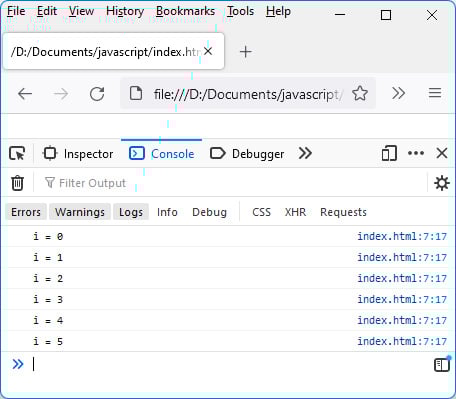
Task: Open devtools three-dot customize menu
Action: coord(416,153)
